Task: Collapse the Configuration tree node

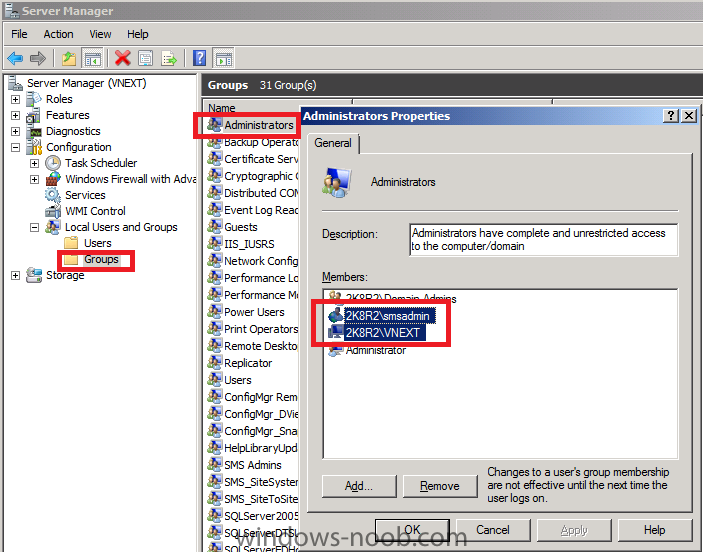Action: pyautogui.click(x=15, y=147)
